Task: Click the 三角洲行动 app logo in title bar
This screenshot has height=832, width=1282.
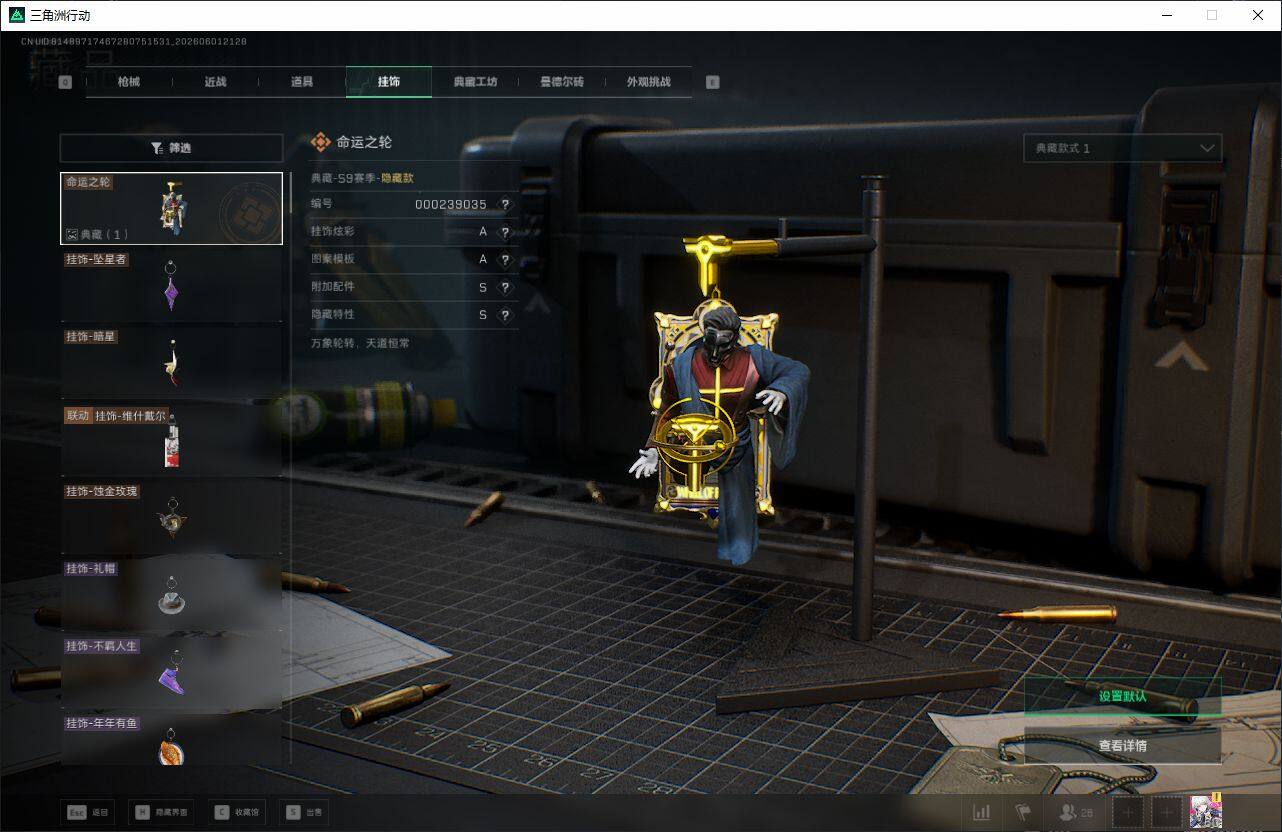Action: tap(16, 15)
